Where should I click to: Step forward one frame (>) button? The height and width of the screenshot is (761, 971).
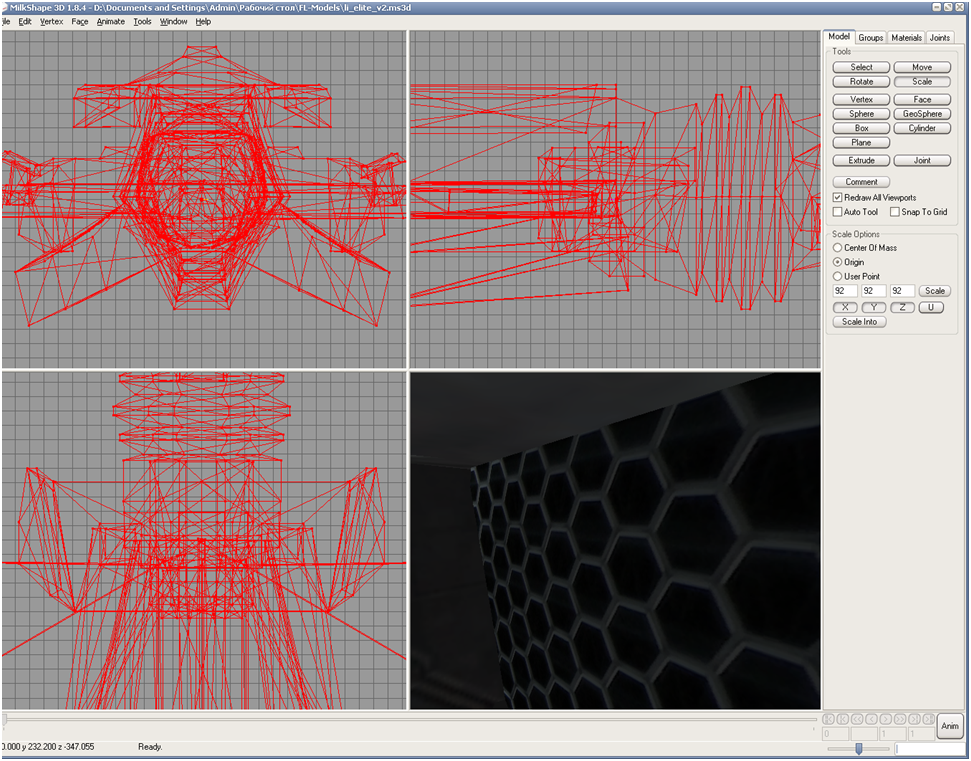tap(886, 719)
